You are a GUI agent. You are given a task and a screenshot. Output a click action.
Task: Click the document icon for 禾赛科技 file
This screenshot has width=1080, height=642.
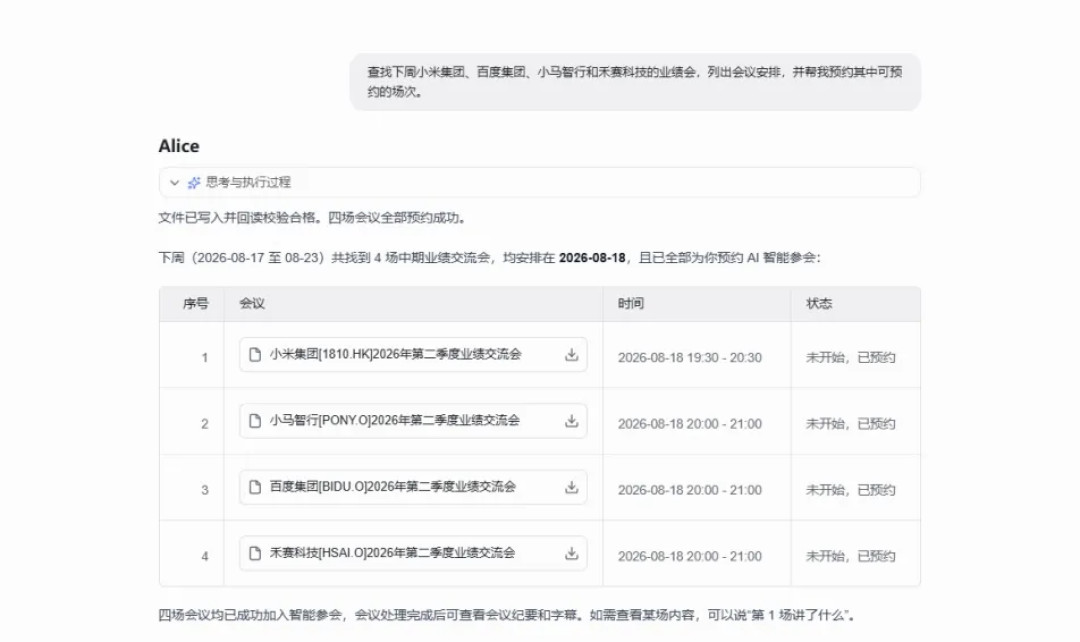click(255, 553)
